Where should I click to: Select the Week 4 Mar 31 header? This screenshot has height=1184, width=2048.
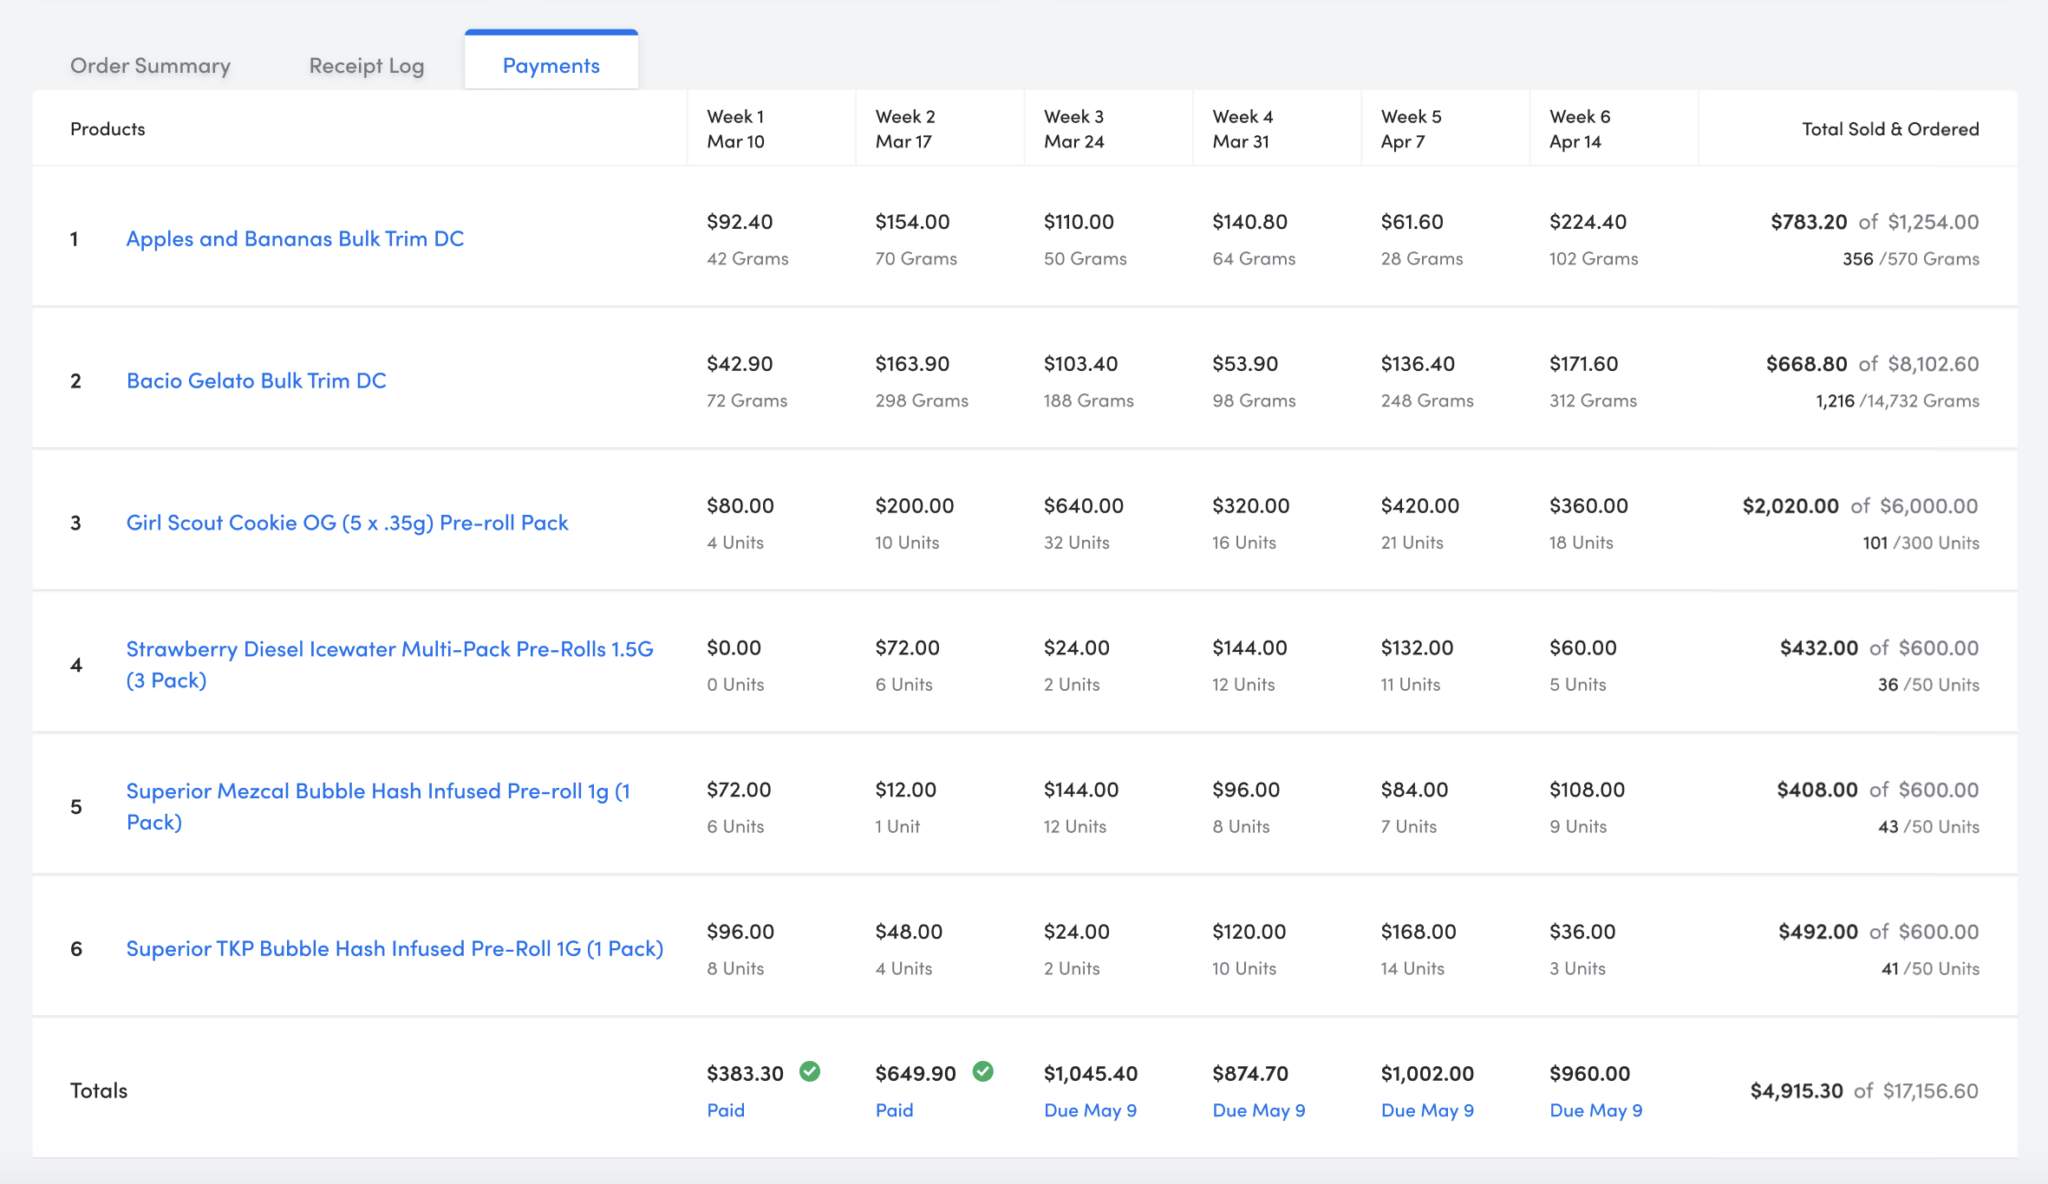[x=1242, y=128]
